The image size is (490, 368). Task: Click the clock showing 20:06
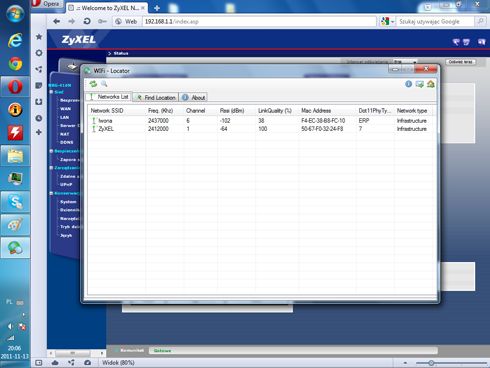(15, 348)
